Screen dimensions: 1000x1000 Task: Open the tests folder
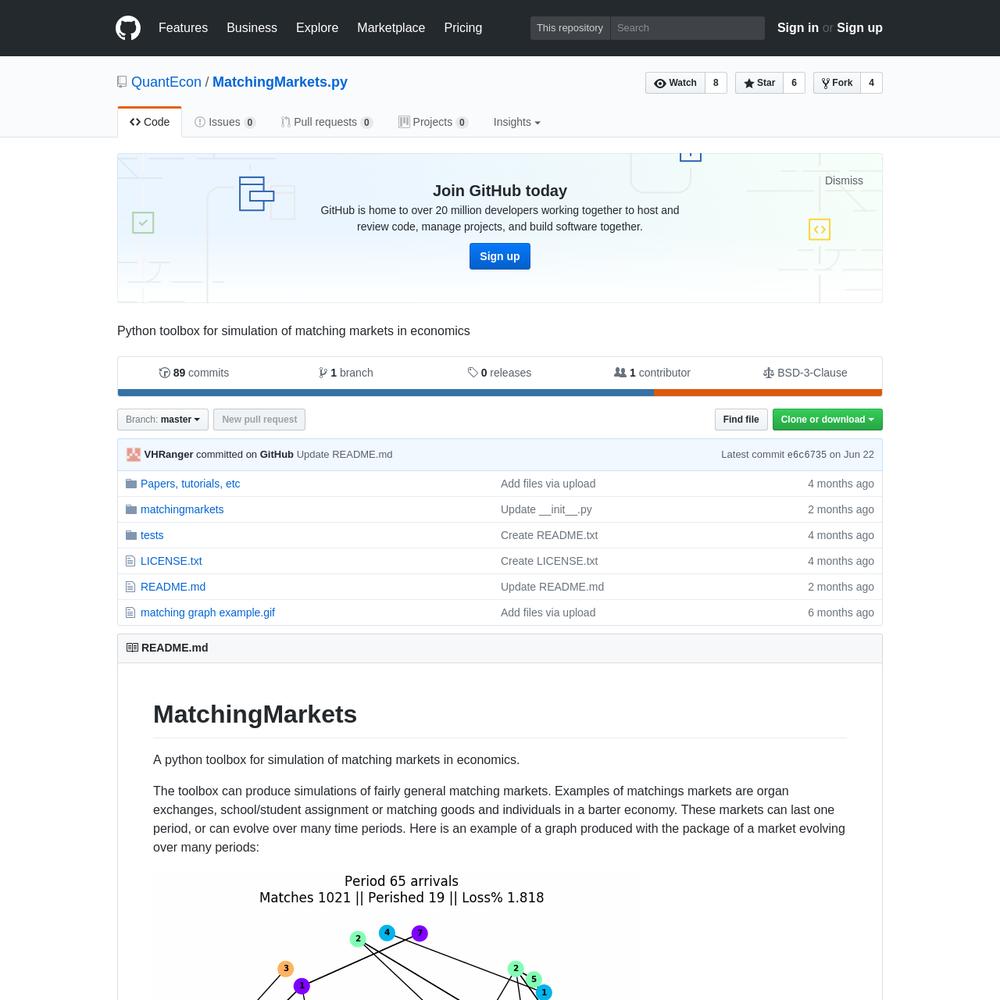coord(152,535)
